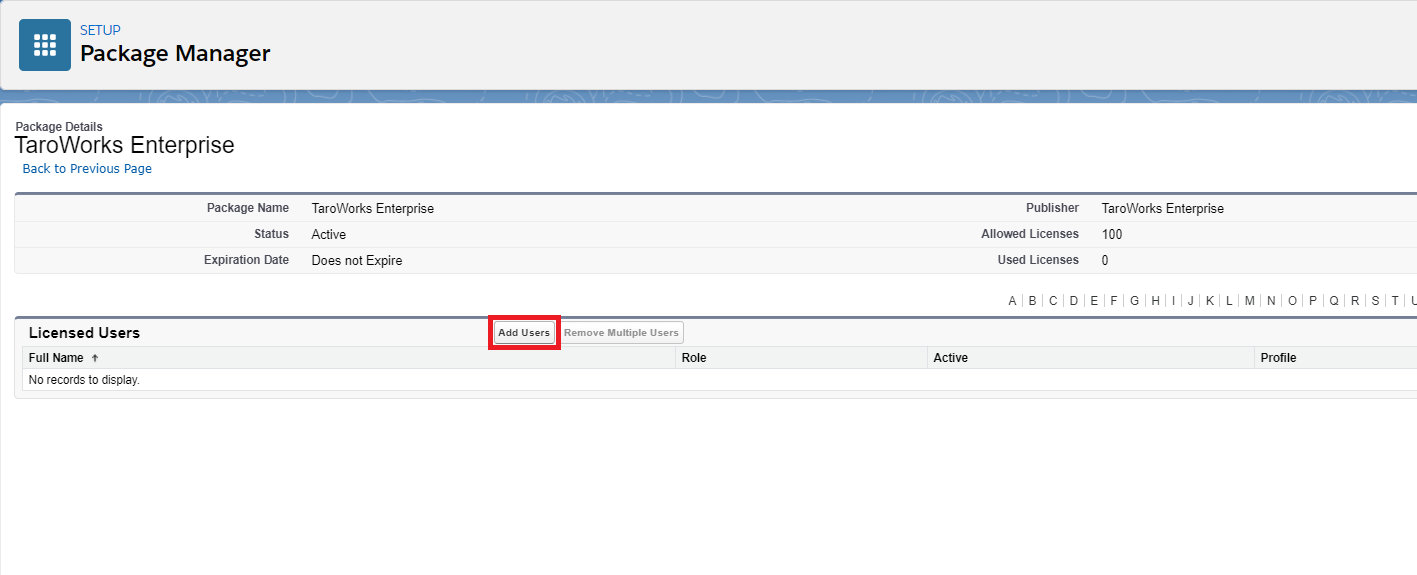Filter users by letter Q
1417x575 pixels.
[x=1334, y=301]
